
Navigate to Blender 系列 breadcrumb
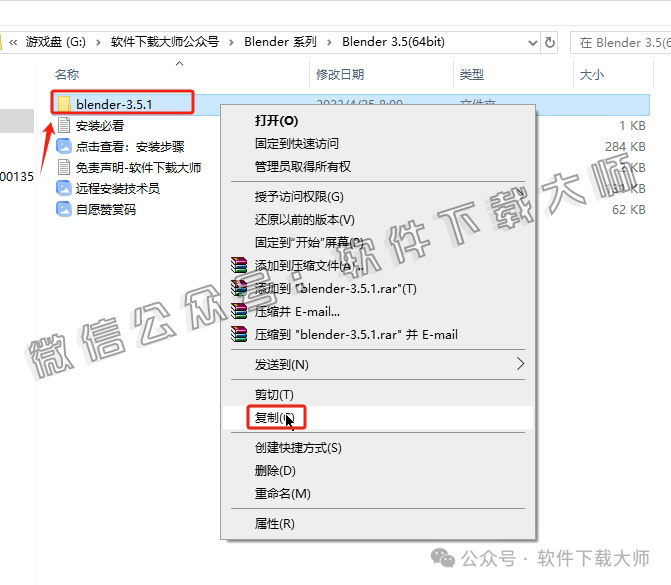[280, 42]
